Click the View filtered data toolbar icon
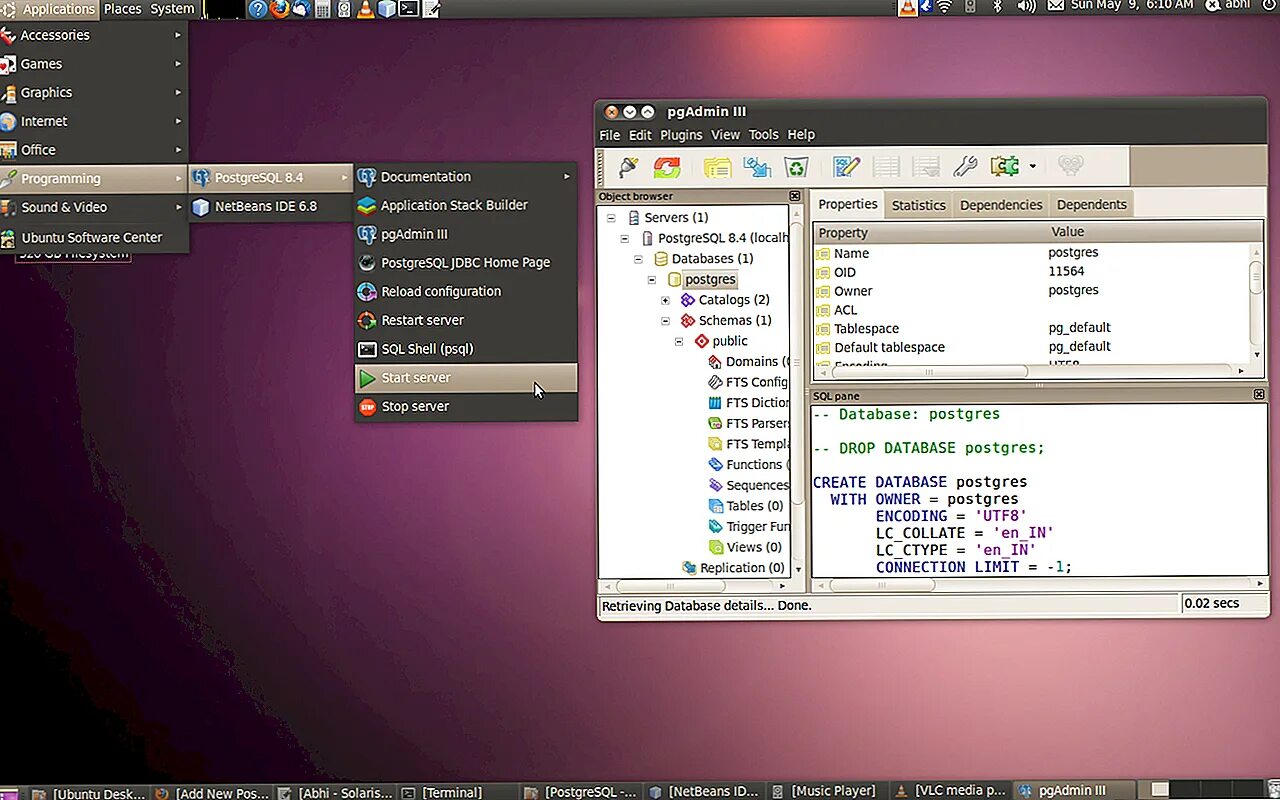 pyautogui.click(x=926, y=166)
